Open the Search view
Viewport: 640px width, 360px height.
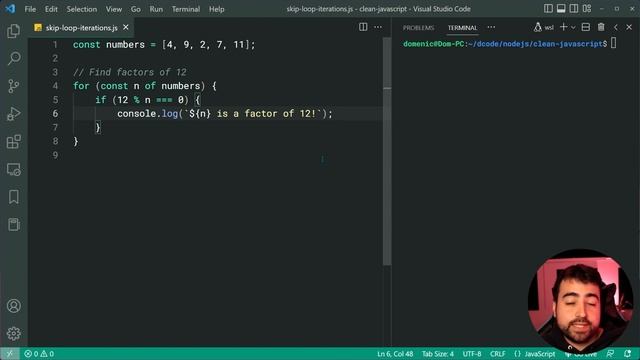coord(13,58)
